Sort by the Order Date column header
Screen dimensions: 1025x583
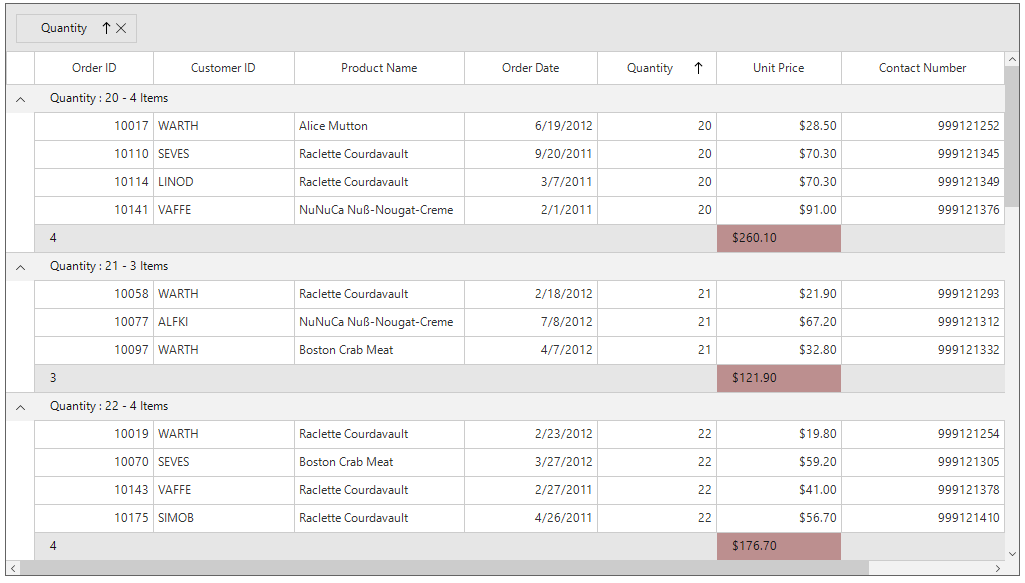(530, 67)
